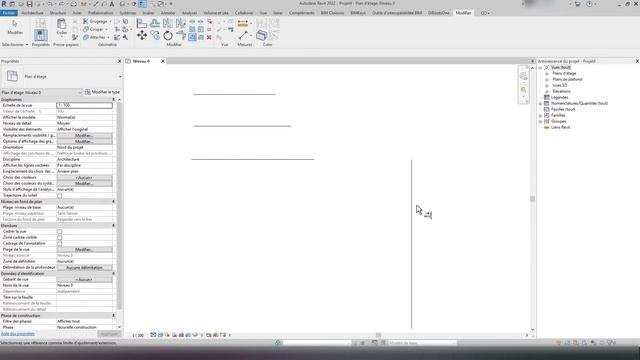Click the Measure between two points icon
Image resolution: width=640 pixels, height=360 pixels.
(x=243, y=36)
